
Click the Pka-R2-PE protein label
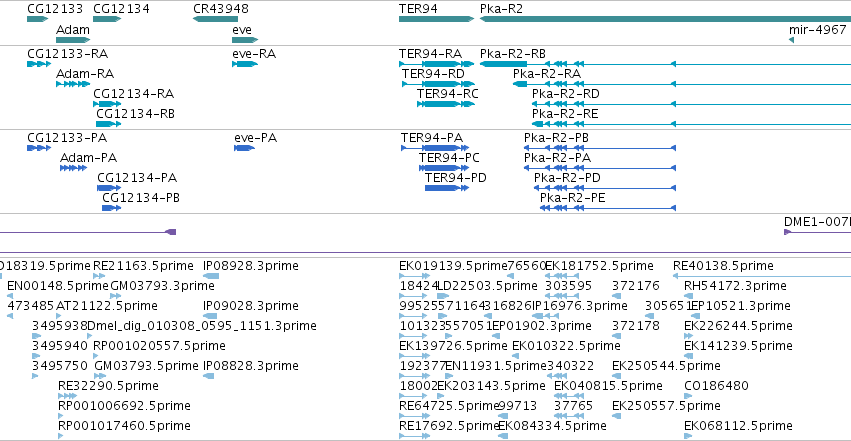(573, 198)
